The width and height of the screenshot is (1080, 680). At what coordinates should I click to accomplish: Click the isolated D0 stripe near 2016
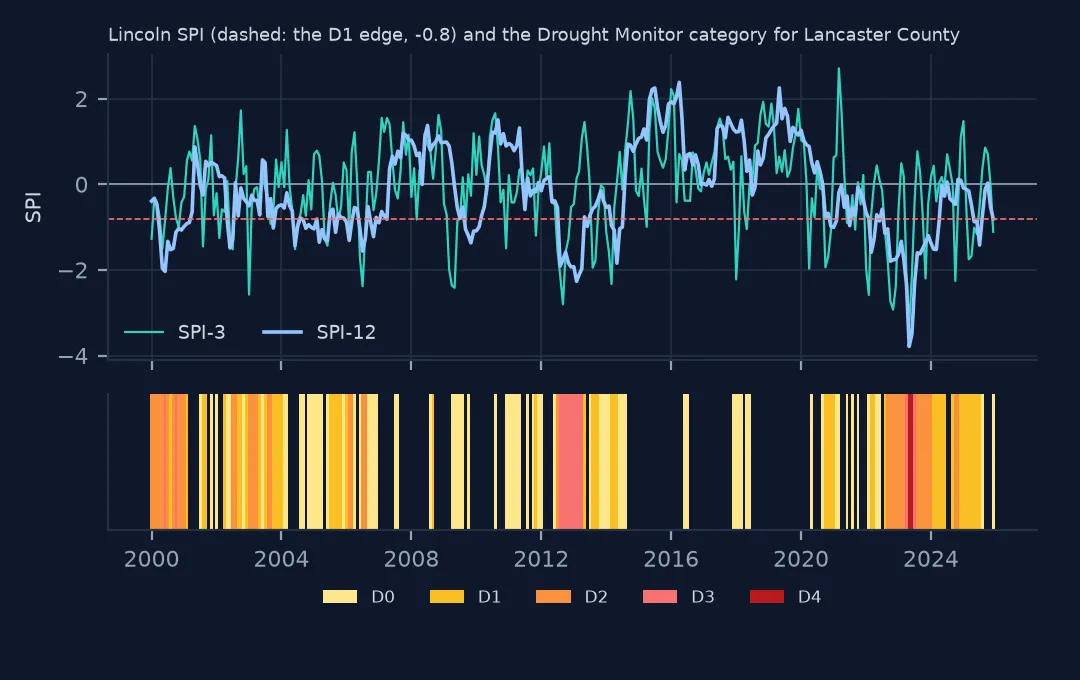[x=686, y=462]
